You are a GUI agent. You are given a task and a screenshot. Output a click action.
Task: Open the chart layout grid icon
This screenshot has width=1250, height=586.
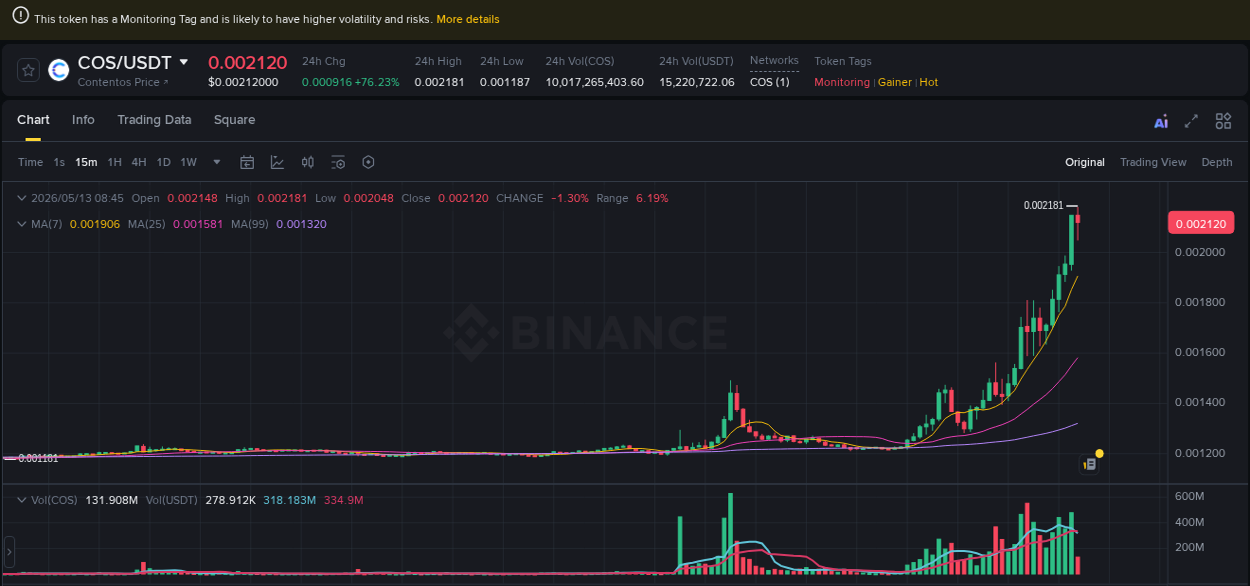tap(1223, 121)
